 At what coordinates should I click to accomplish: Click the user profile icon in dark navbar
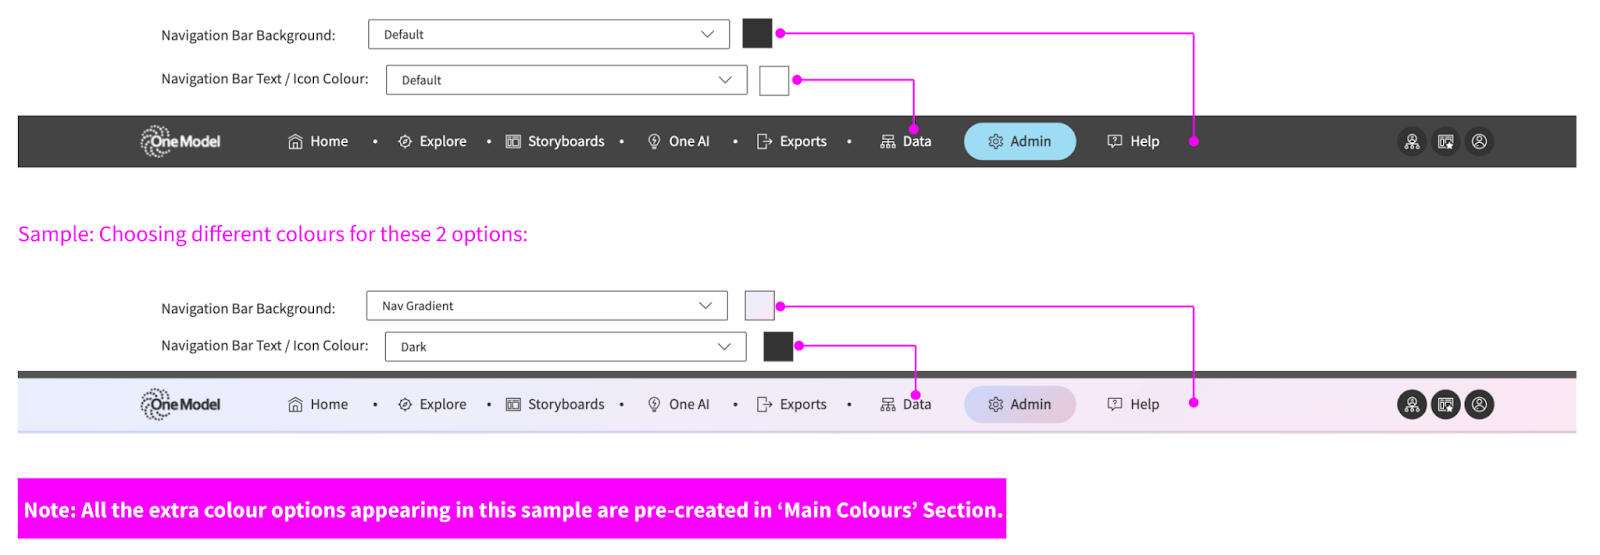1479,142
